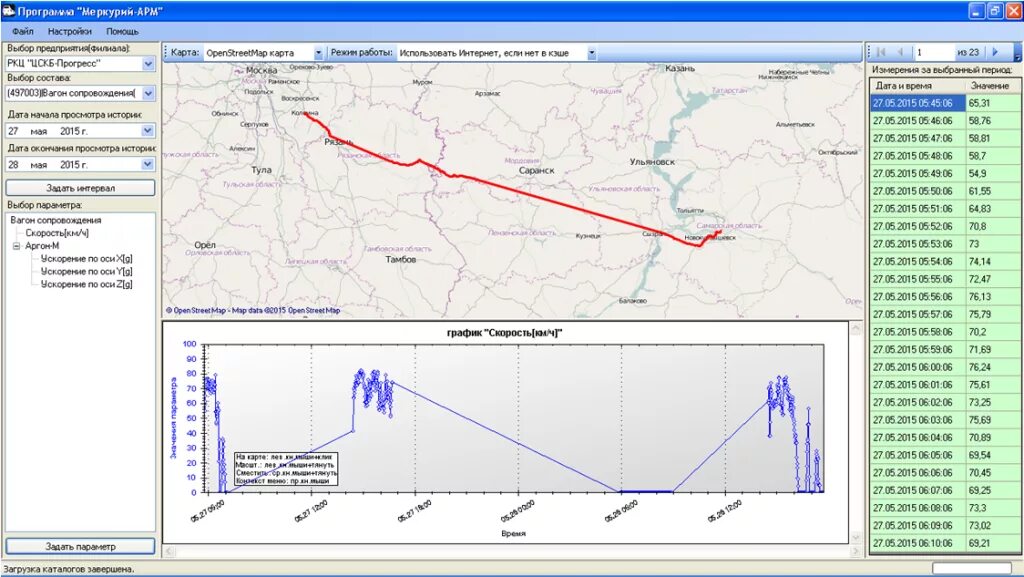Select Ускорение по оси Y[g] parameter
The height and width of the screenshot is (577, 1024).
[86, 272]
